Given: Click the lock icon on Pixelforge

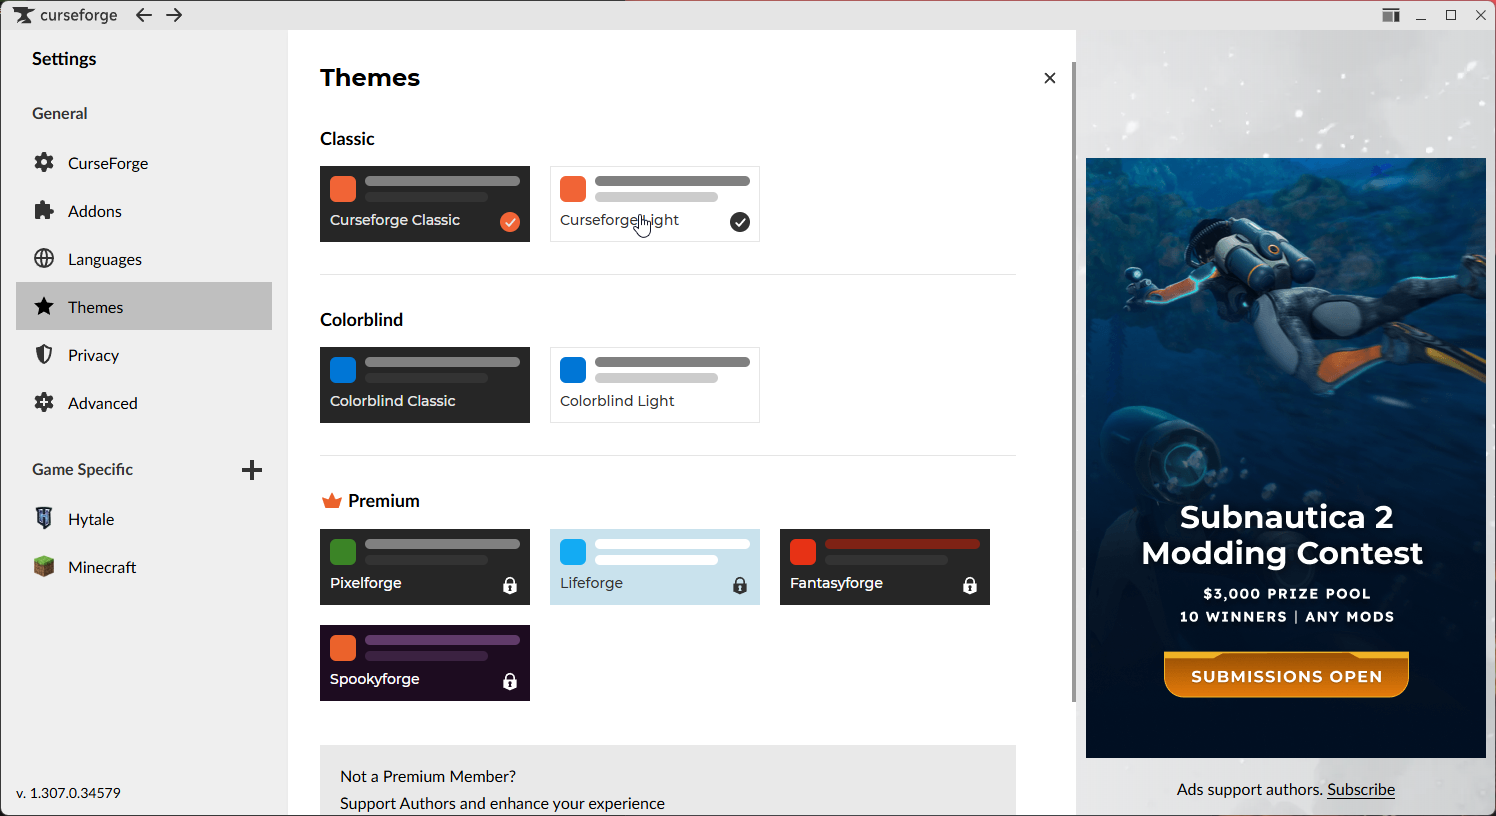Looking at the screenshot, I should tap(510, 586).
